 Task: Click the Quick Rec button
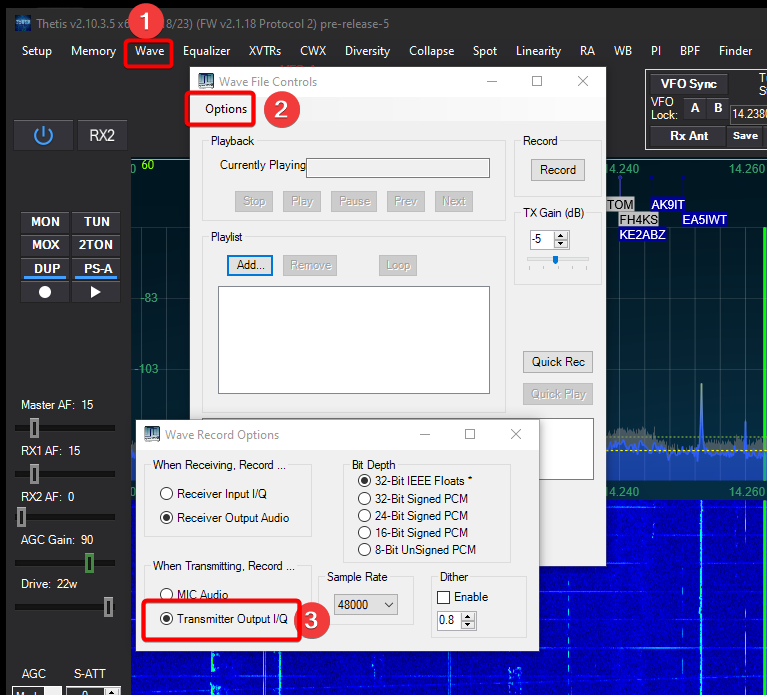pos(558,362)
